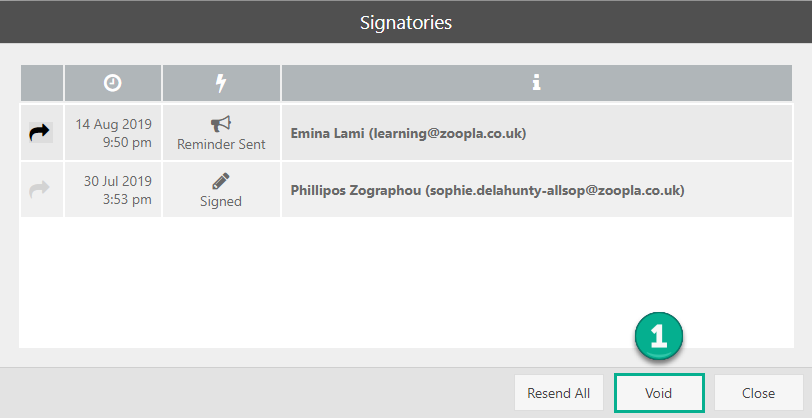Click the Signatories title bar
The image size is (812, 418).
(406, 22)
